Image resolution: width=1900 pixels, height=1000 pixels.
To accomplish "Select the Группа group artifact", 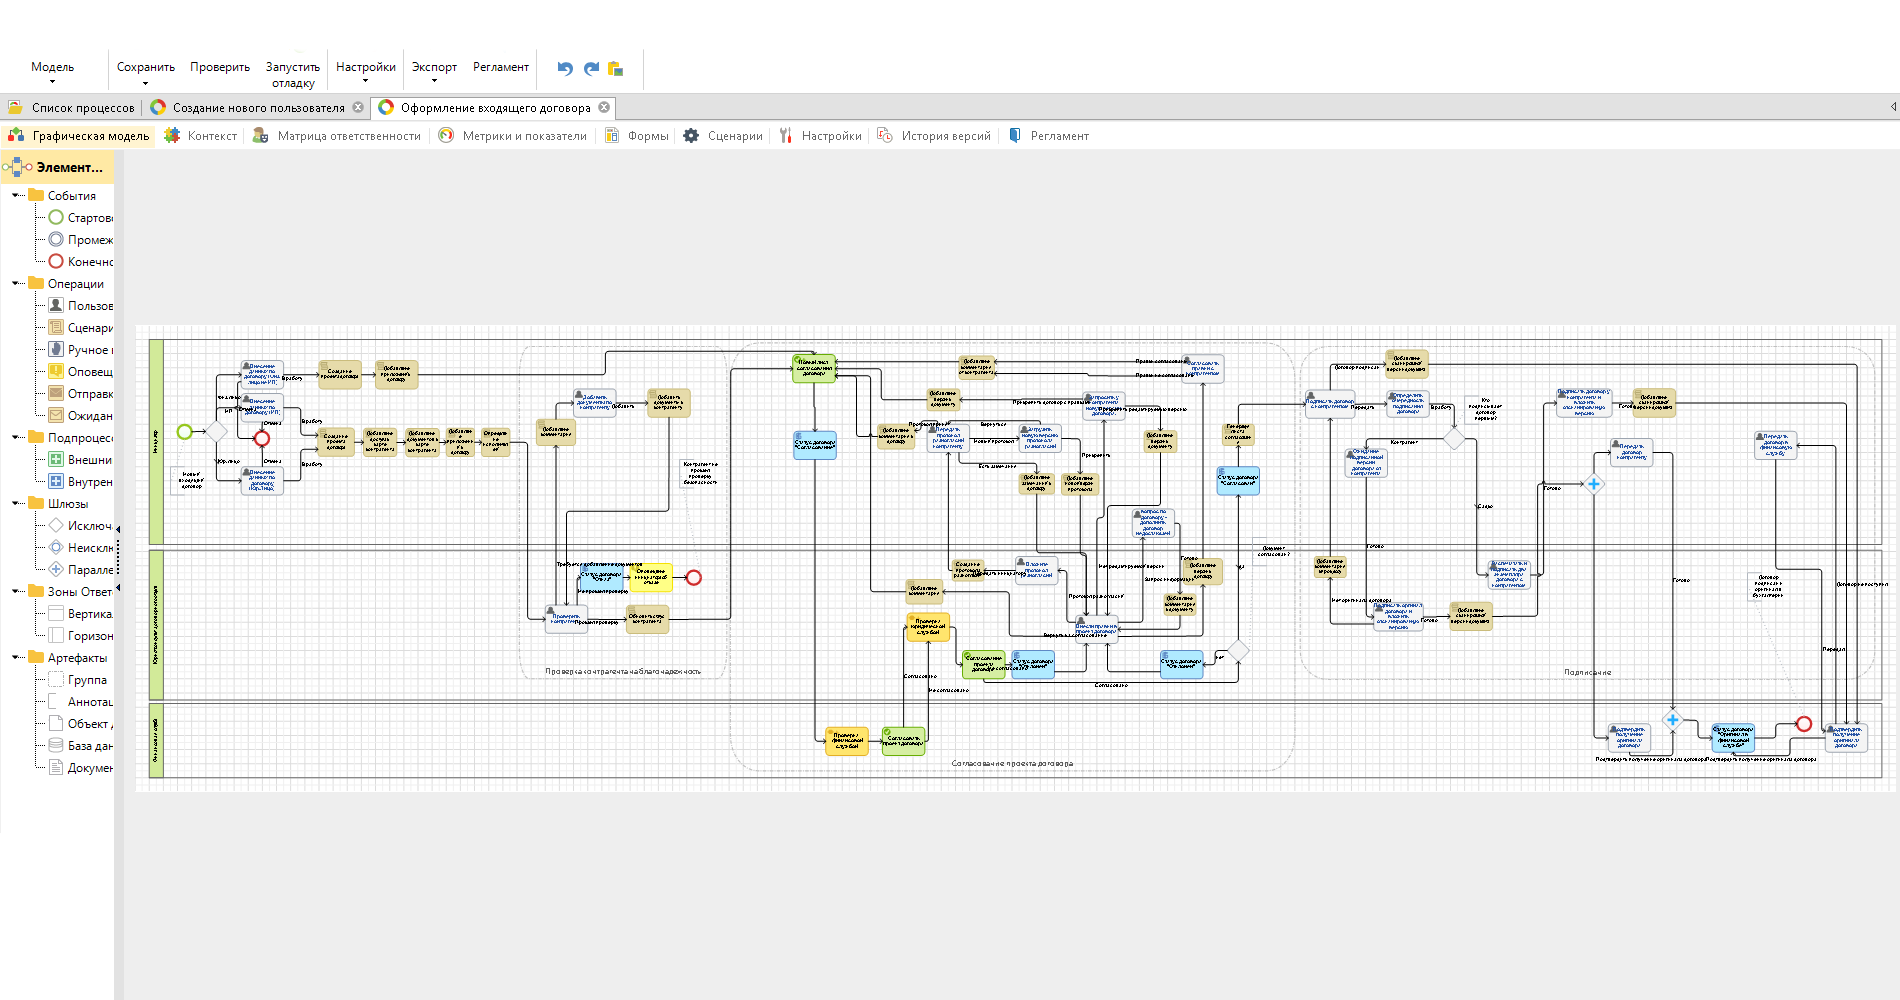I will (x=78, y=679).
